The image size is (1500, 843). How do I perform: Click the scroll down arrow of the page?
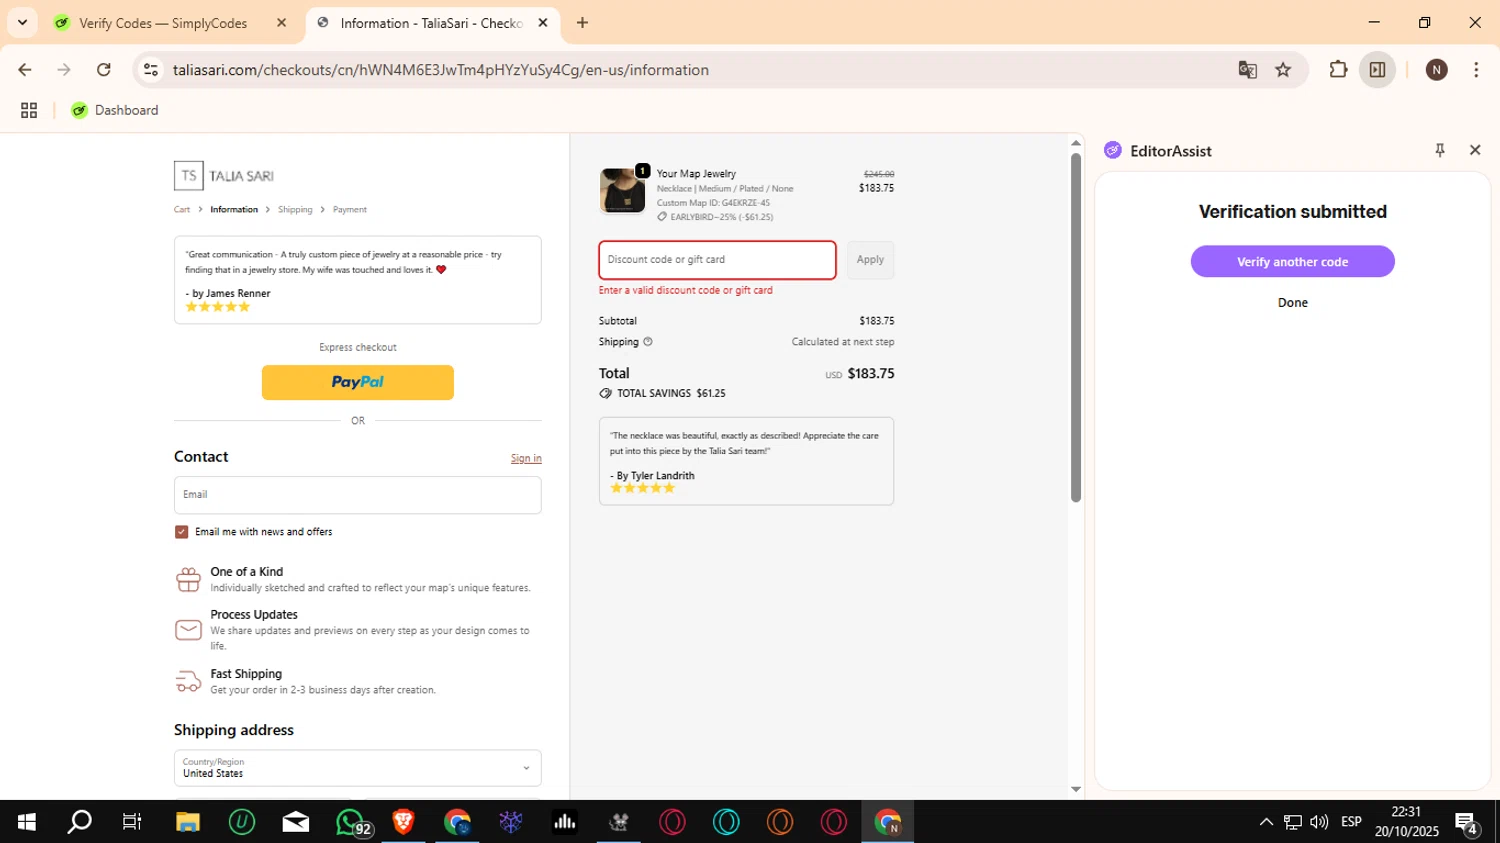pyautogui.click(x=1076, y=789)
